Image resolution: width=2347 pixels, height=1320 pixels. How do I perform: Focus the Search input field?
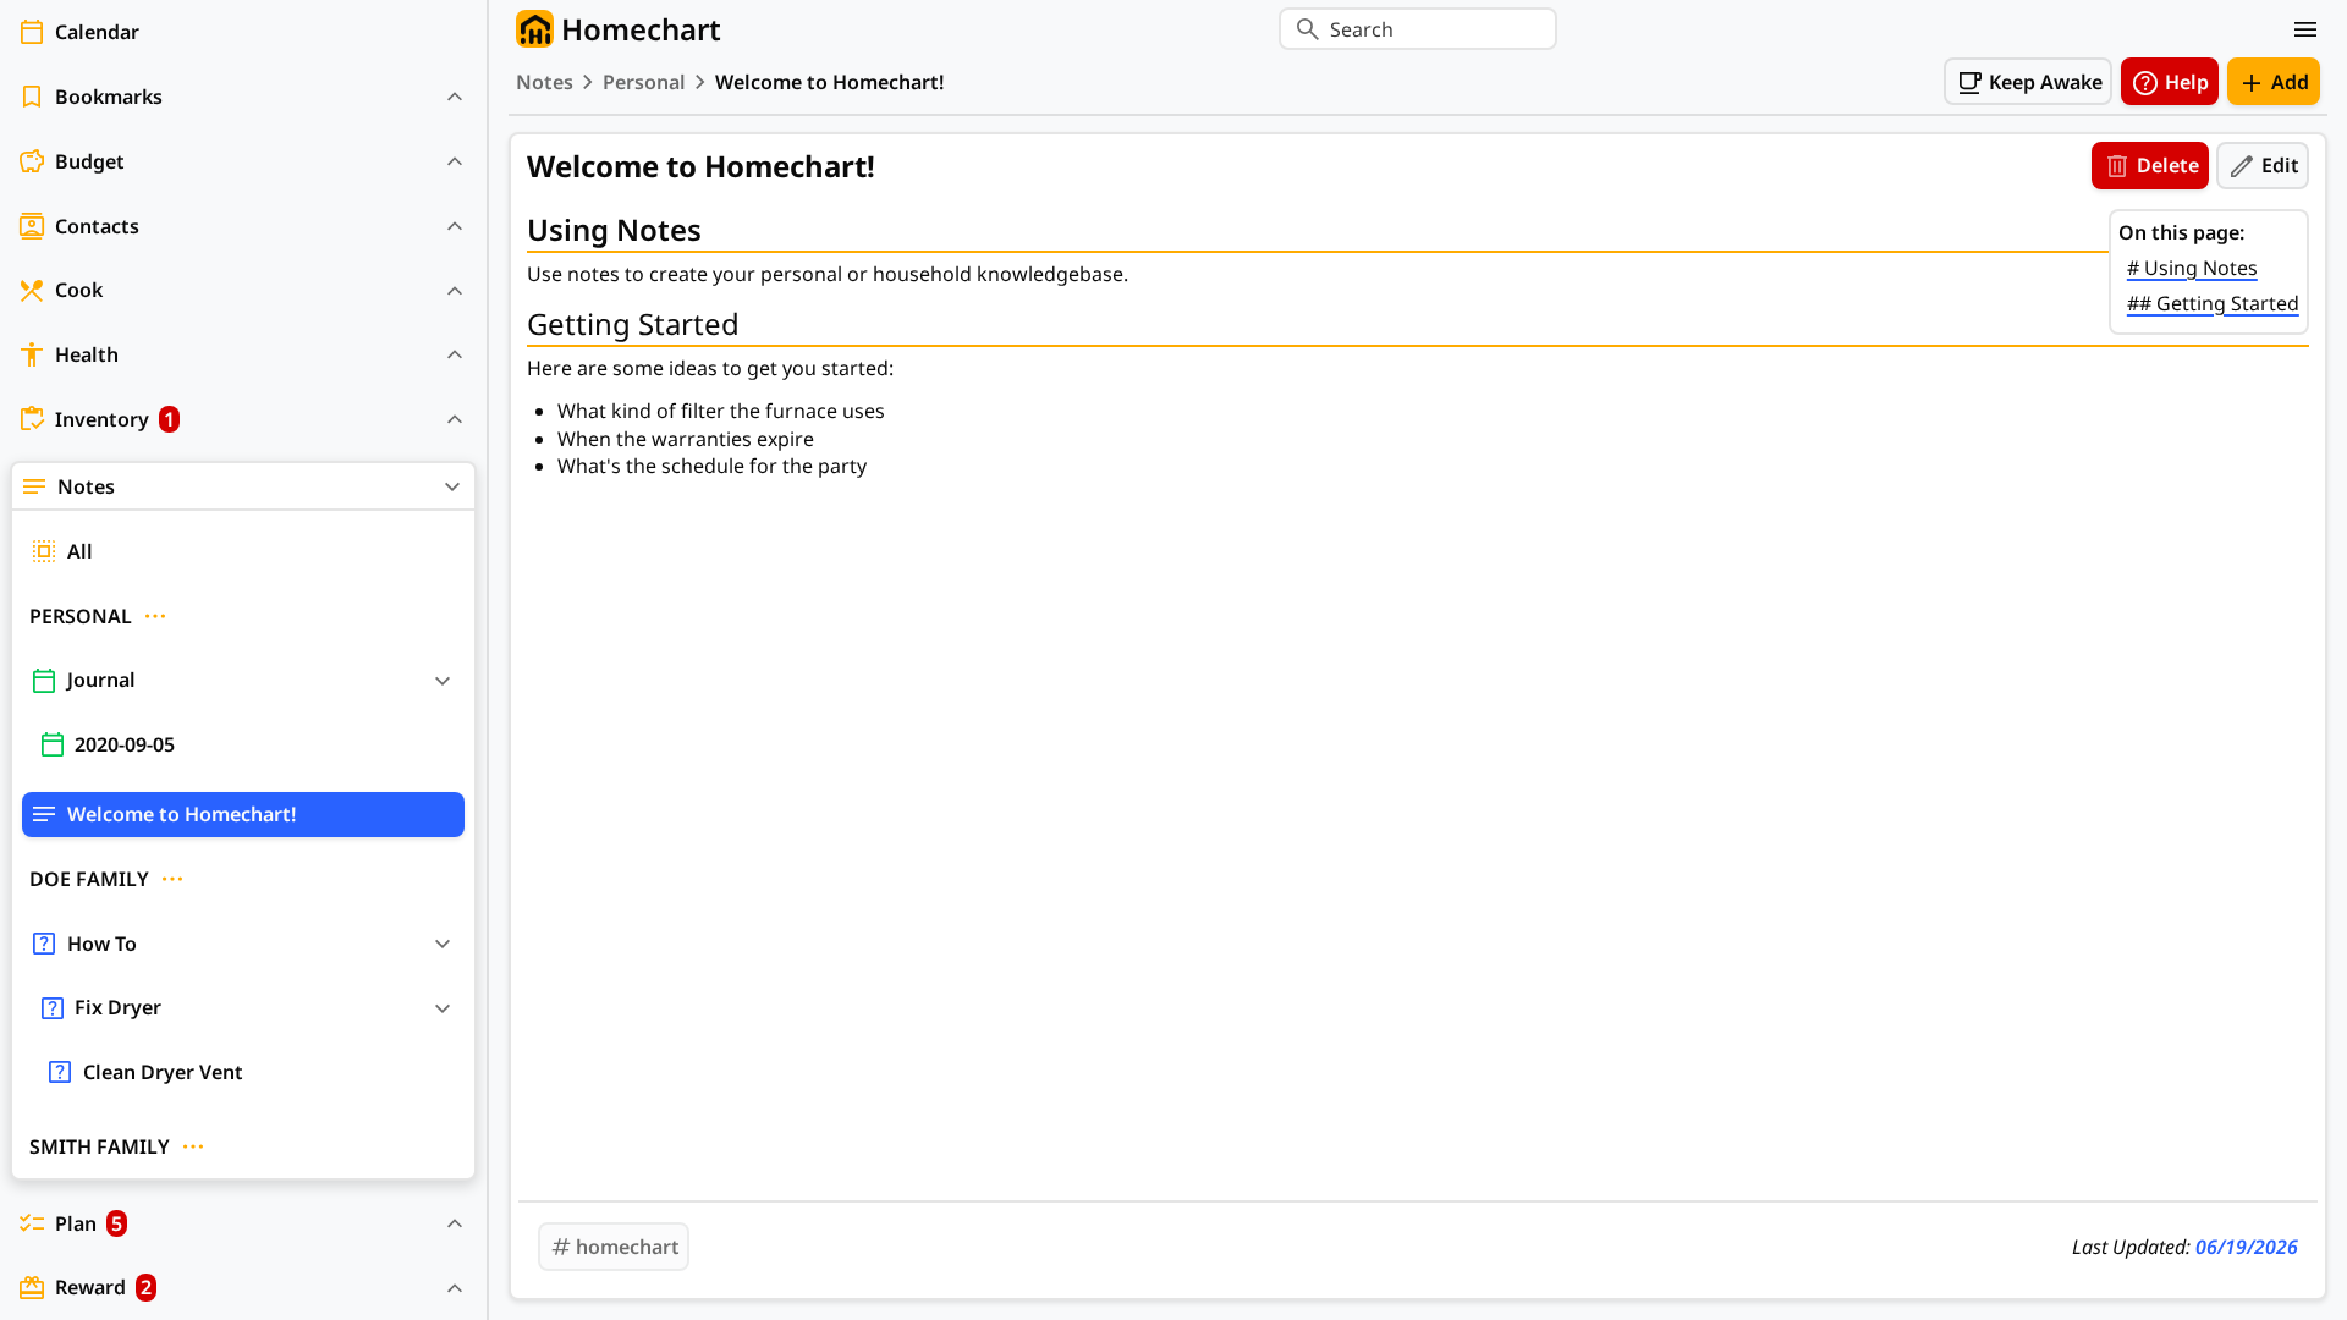click(x=1417, y=30)
